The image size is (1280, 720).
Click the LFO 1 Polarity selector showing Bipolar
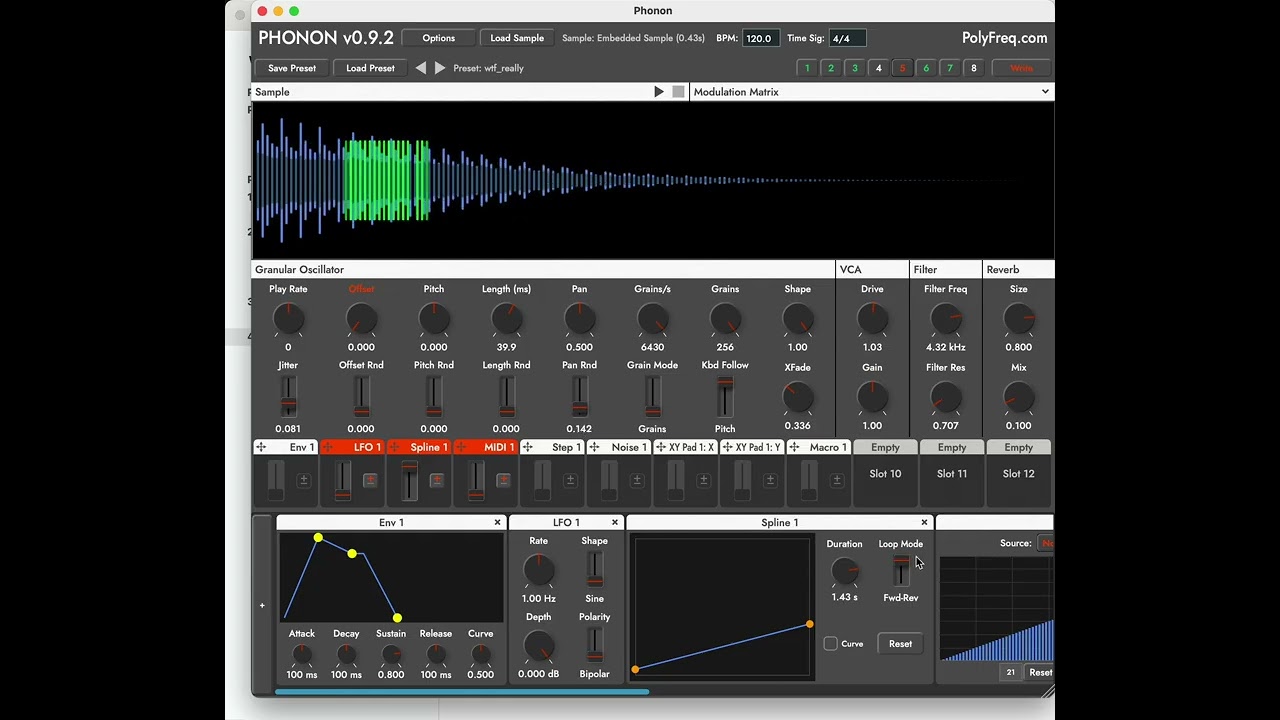[x=595, y=645]
